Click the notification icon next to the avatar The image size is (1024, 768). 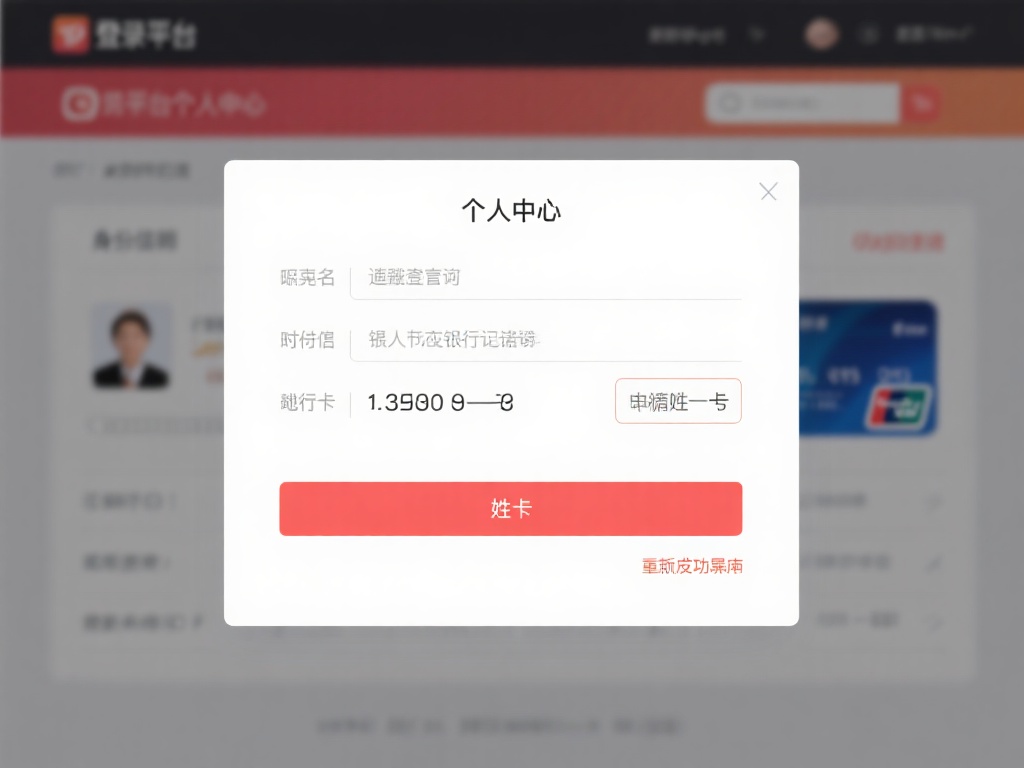point(868,33)
